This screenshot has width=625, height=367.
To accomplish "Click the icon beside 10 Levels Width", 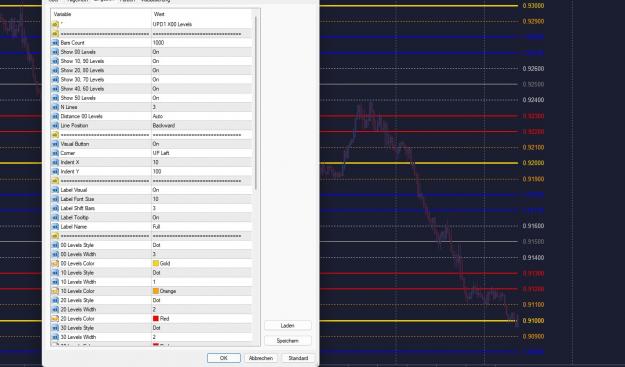I will tap(55, 282).
